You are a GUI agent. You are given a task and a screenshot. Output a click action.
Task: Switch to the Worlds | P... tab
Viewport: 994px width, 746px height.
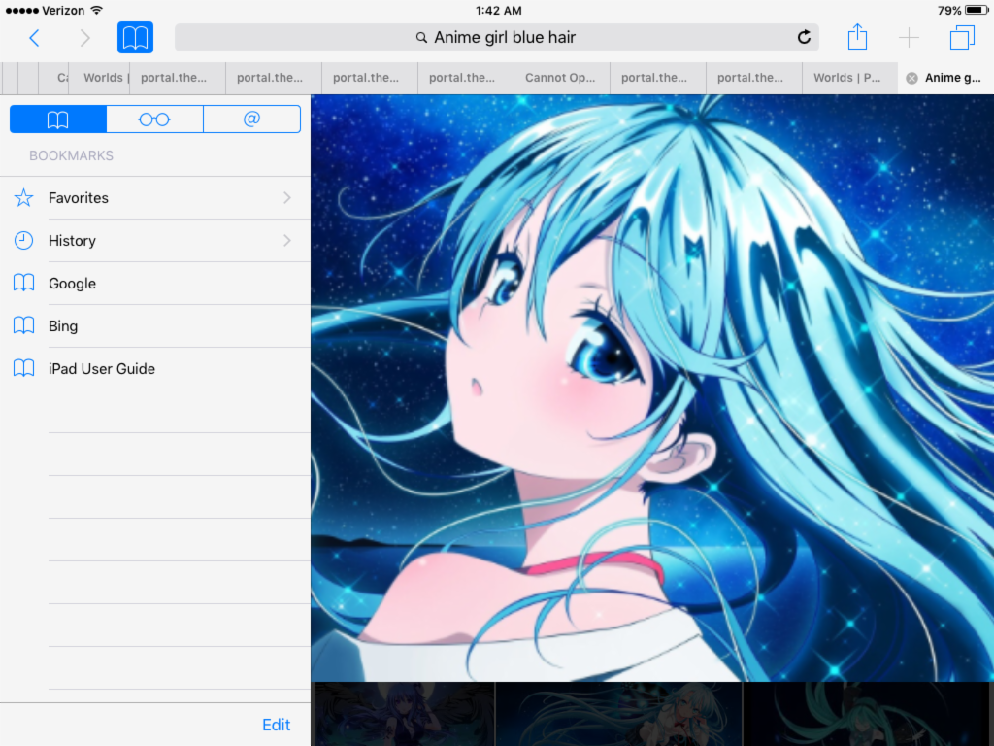849,78
